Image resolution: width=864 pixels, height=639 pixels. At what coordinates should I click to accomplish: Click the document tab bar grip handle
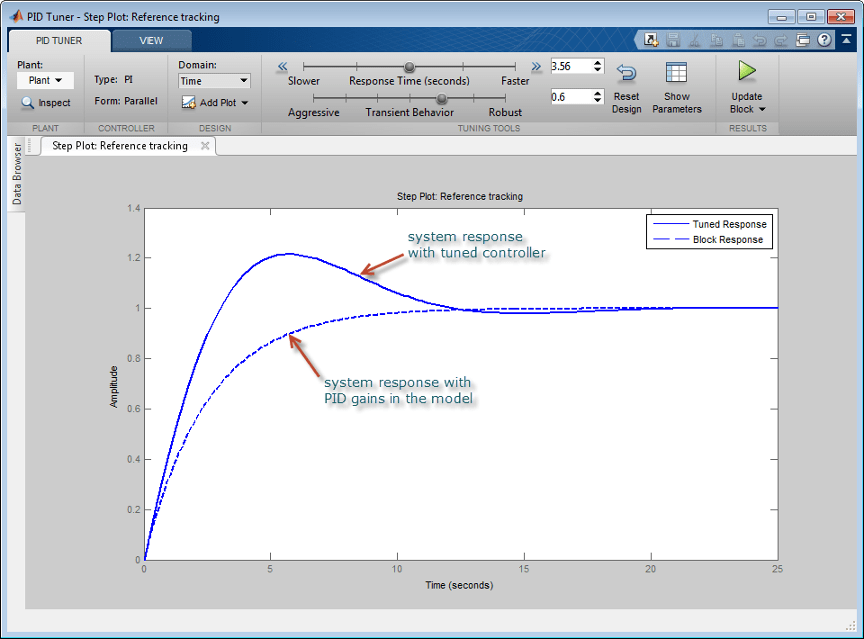click(29, 145)
